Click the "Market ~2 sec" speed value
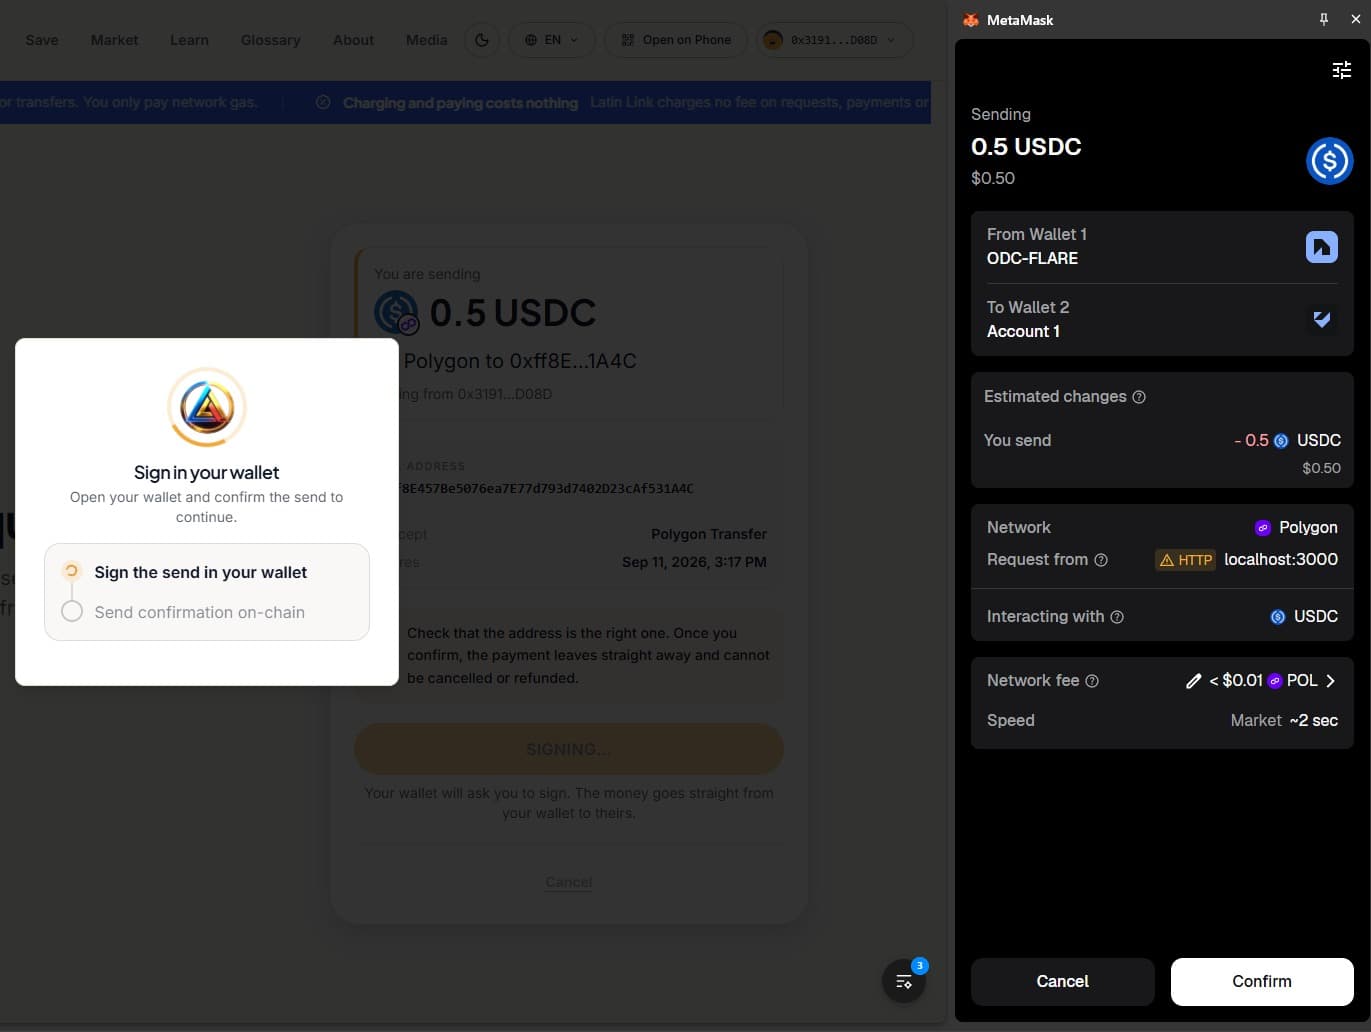This screenshot has height=1032, width=1371. [x=1284, y=721]
